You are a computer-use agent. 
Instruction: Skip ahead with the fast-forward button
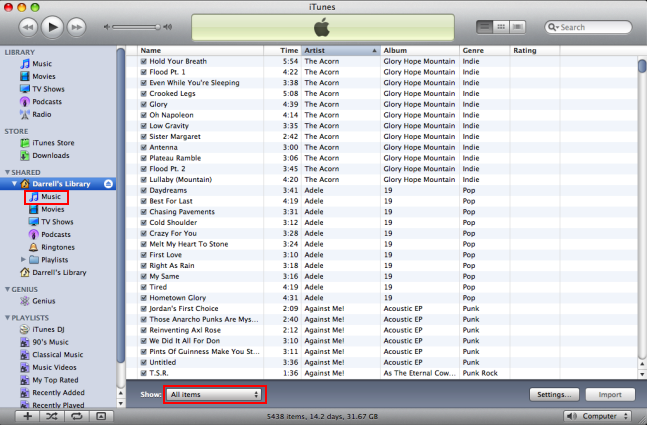tap(76, 27)
